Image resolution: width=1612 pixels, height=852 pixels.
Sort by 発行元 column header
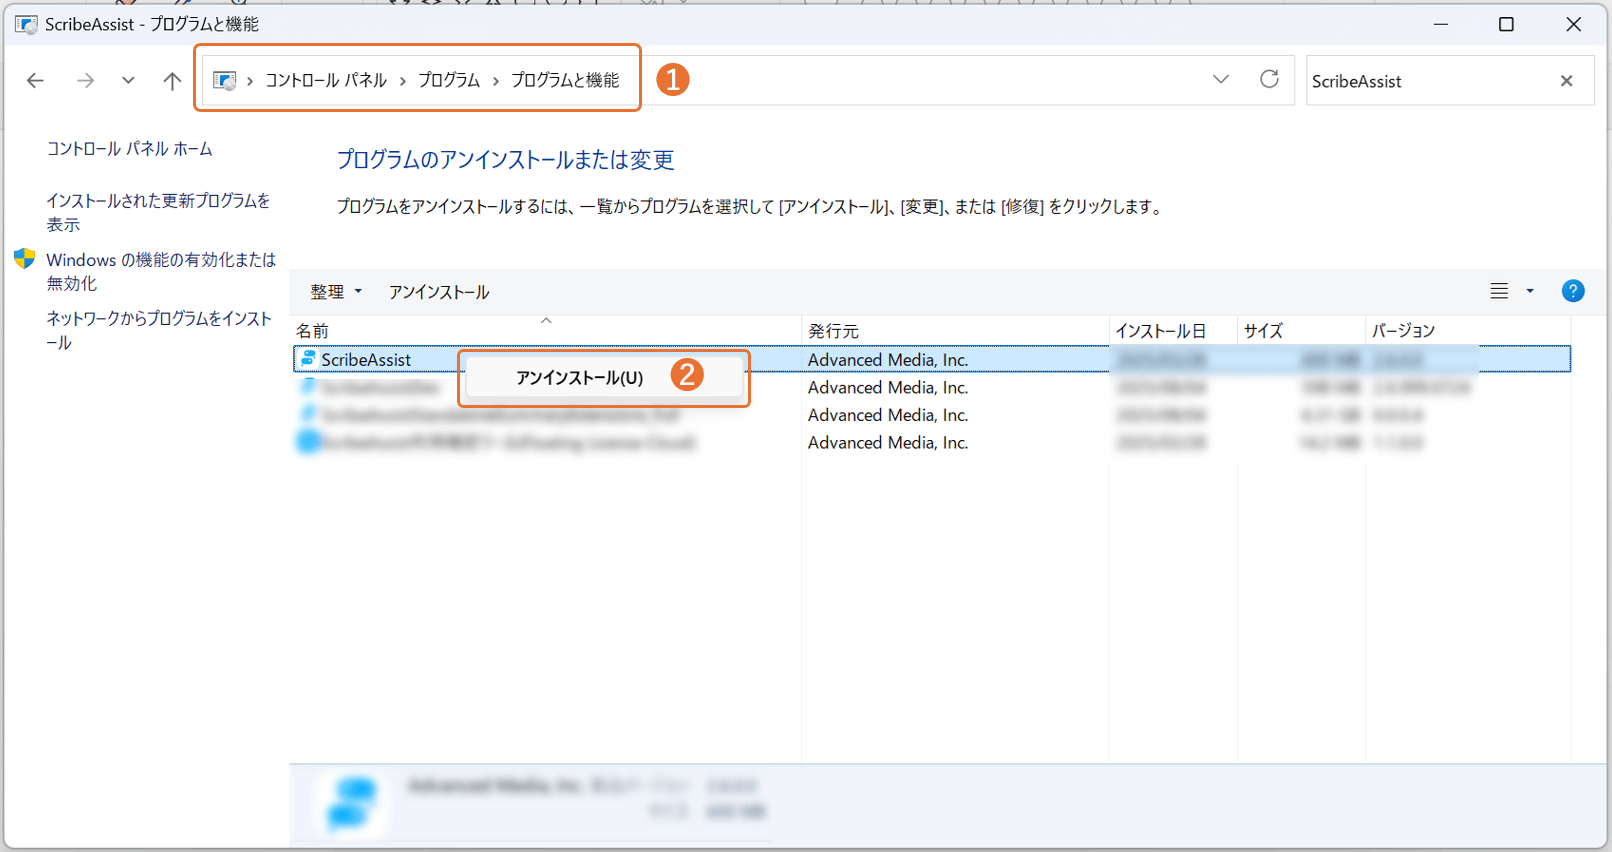click(833, 331)
